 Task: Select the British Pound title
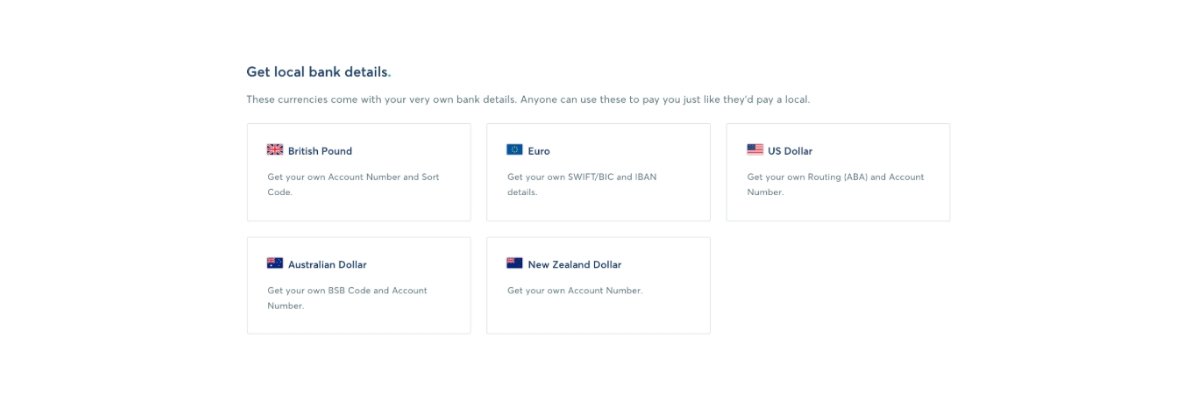click(x=320, y=151)
